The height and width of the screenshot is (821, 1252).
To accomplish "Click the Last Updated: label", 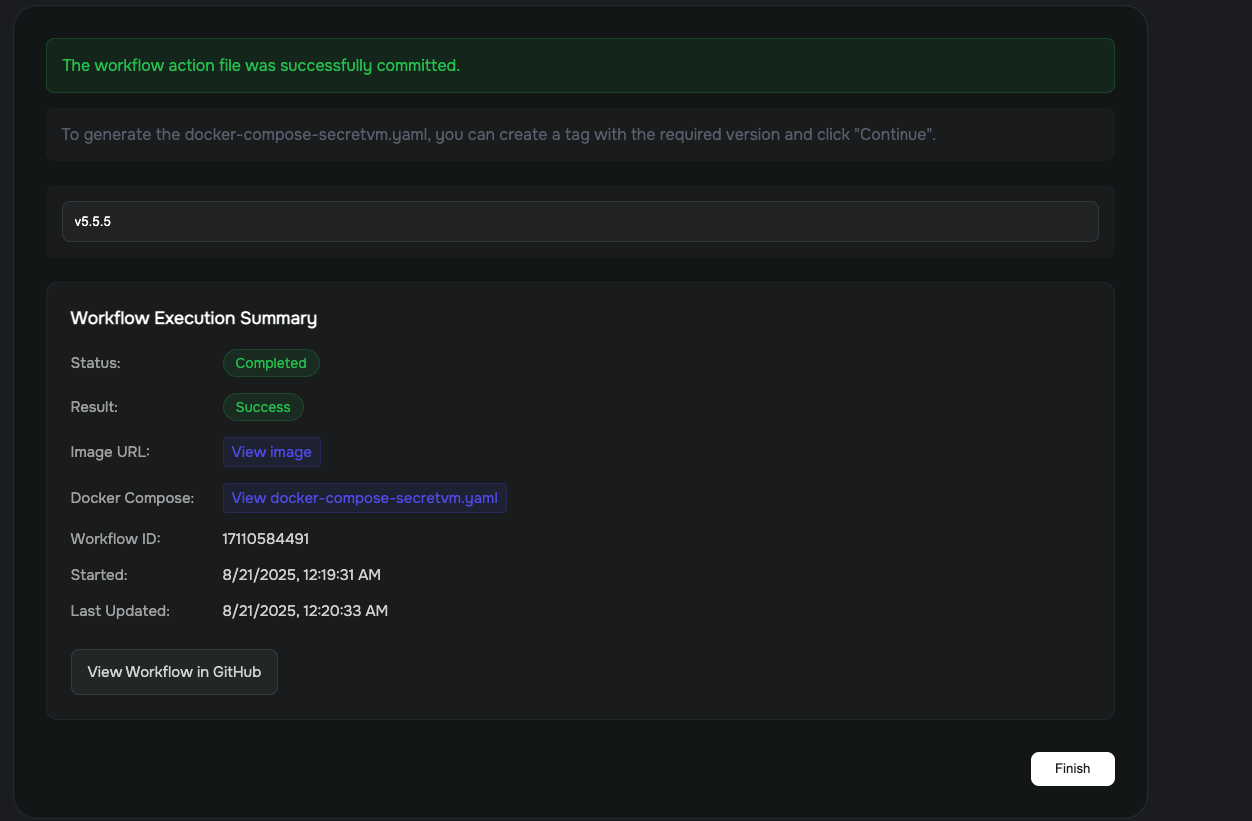I will [x=120, y=611].
